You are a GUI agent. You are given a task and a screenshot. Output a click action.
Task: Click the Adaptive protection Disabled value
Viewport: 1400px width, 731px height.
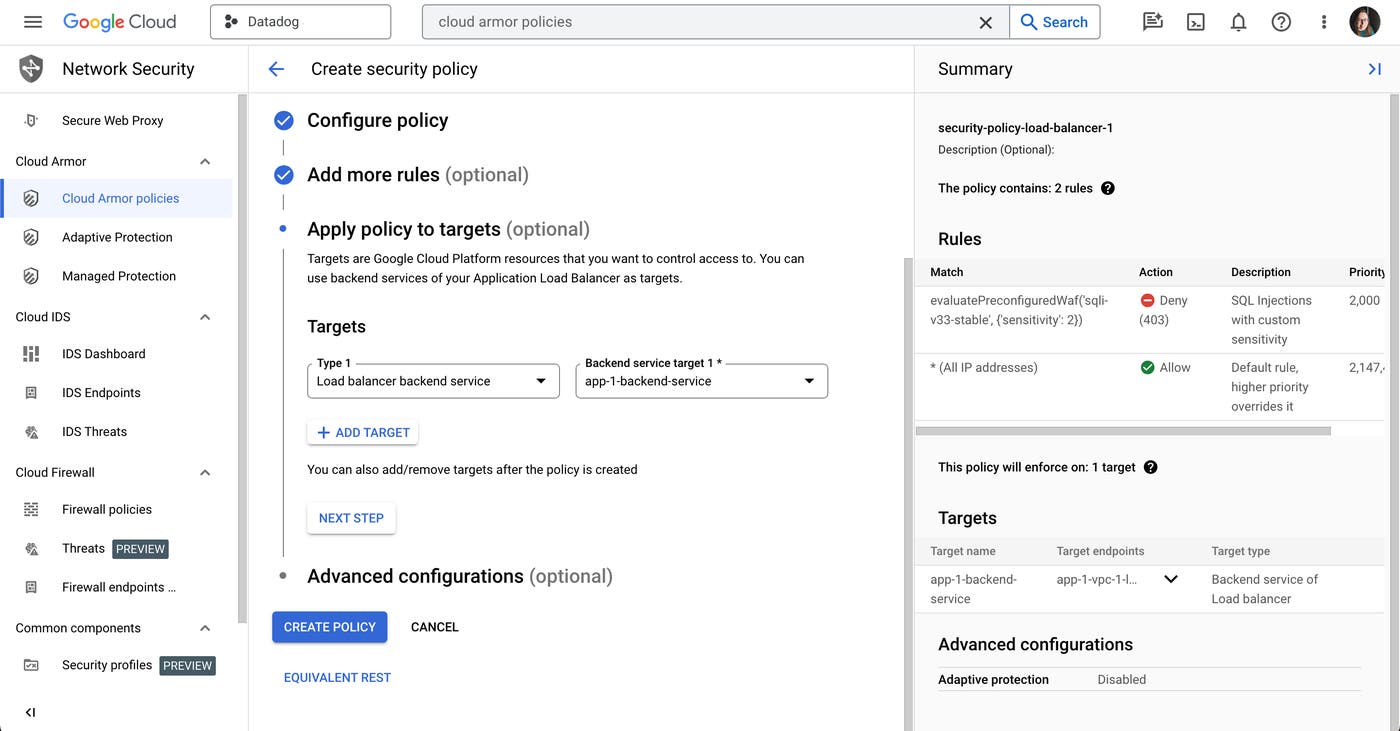[x=1121, y=679]
